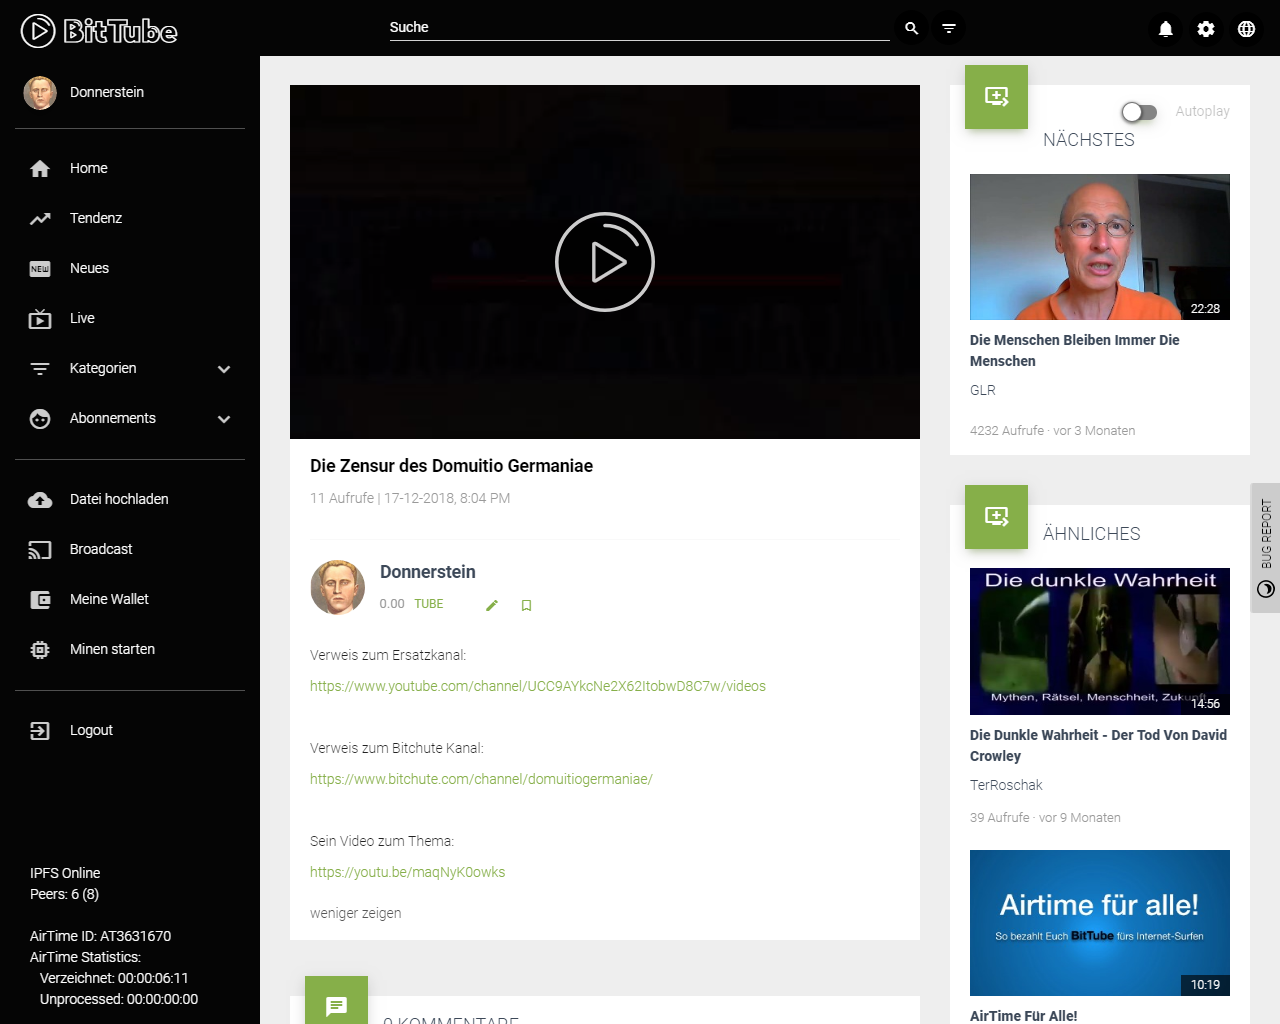Click the 'IPFS Online' status text

click(65, 874)
